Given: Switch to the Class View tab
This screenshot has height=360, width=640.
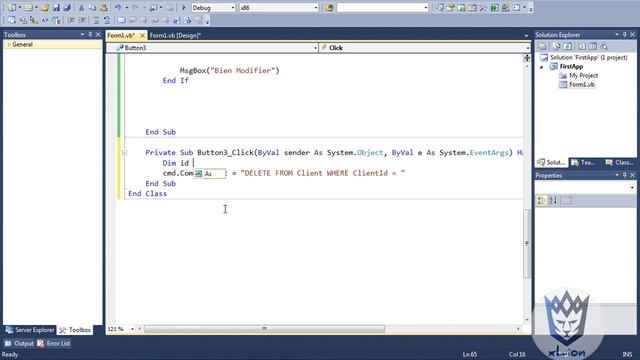Looking at the screenshot, I should click(620, 162).
